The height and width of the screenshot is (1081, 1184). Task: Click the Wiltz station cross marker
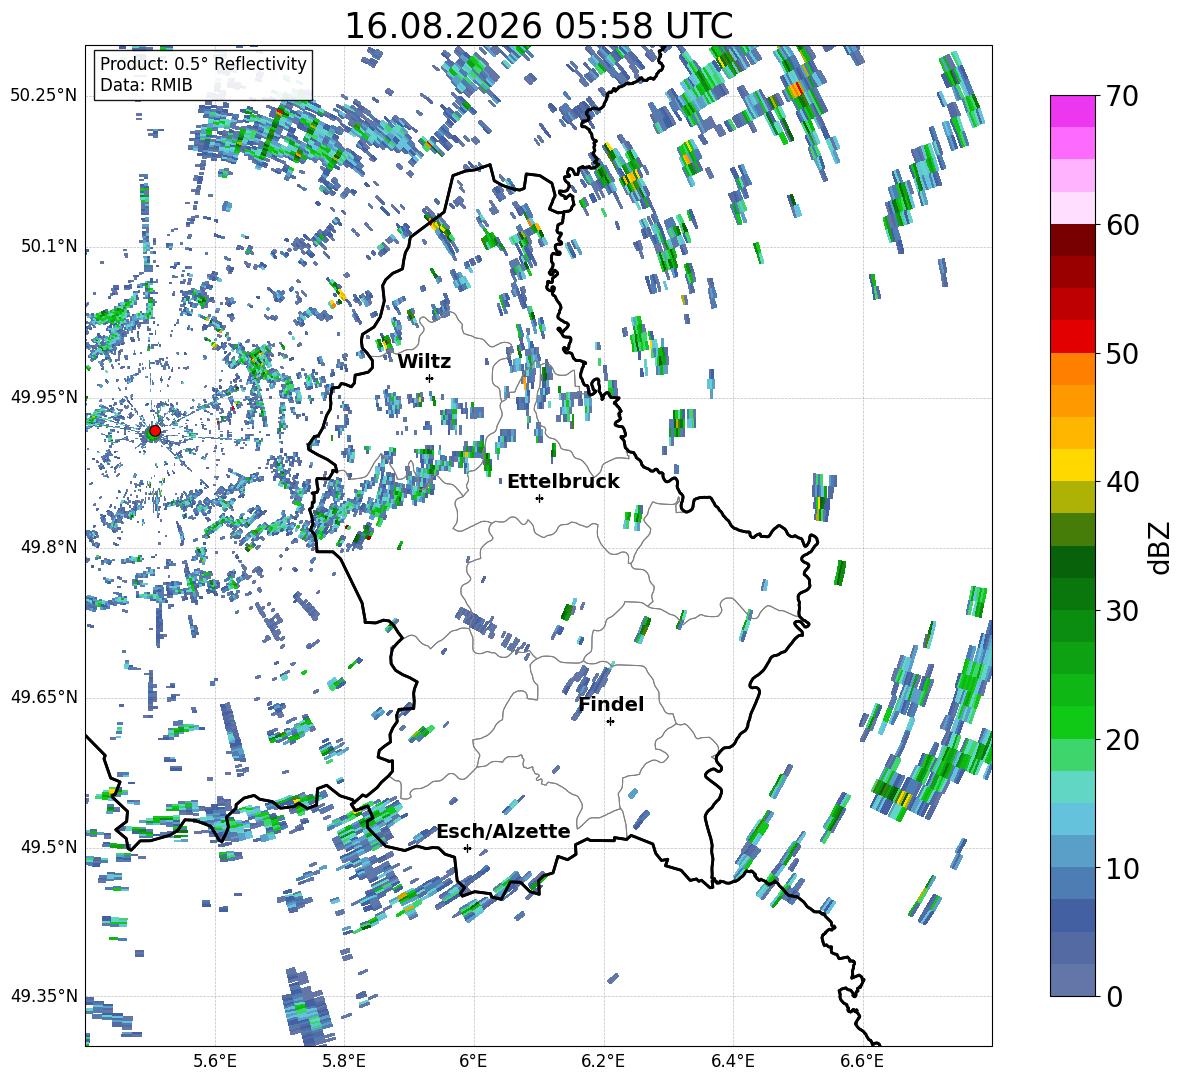pyautogui.click(x=430, y=378)
